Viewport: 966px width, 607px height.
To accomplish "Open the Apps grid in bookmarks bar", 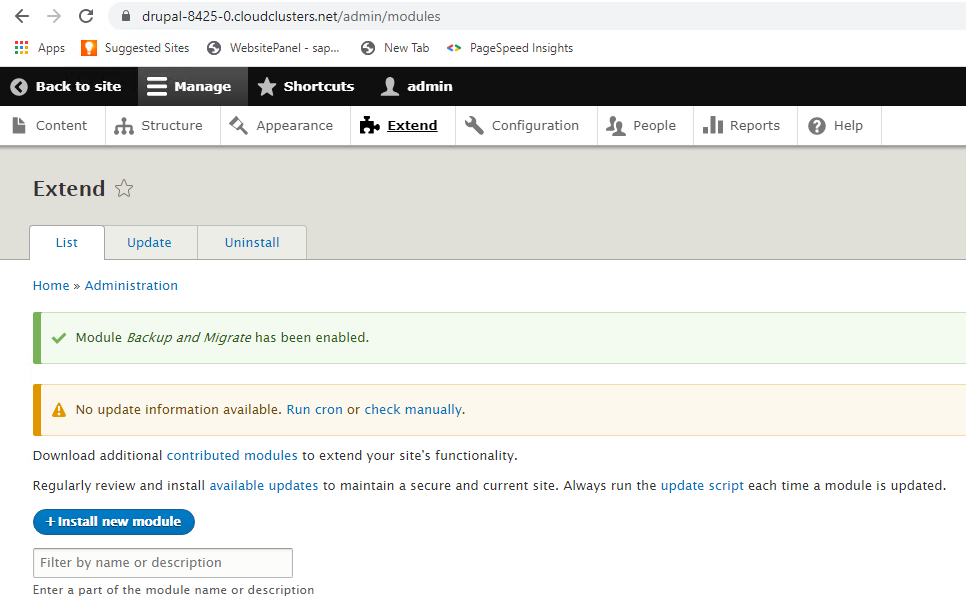I will tap(40, 48).
